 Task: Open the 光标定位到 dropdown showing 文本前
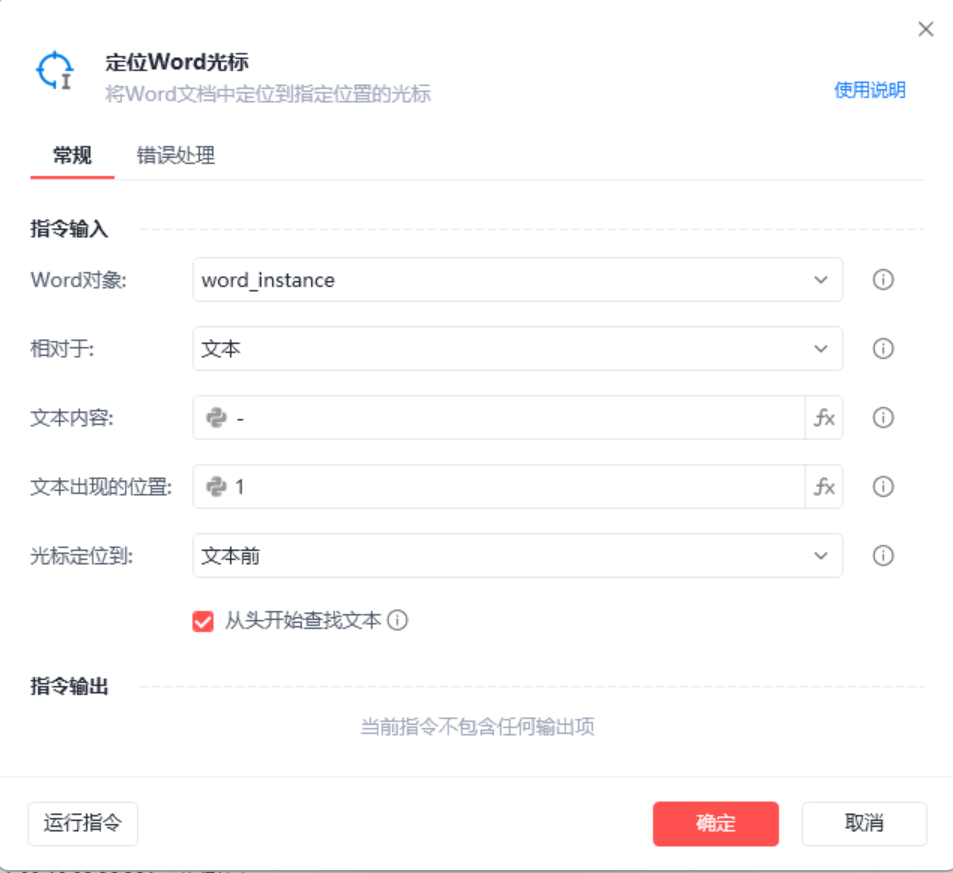click(517, 556)
